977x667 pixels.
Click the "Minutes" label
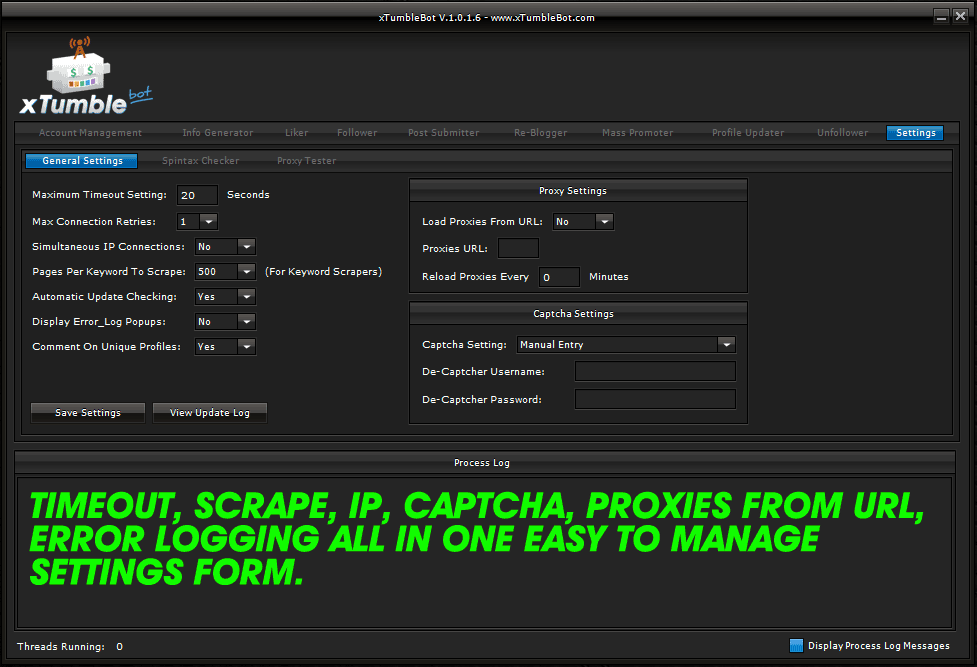click(609, 277)
